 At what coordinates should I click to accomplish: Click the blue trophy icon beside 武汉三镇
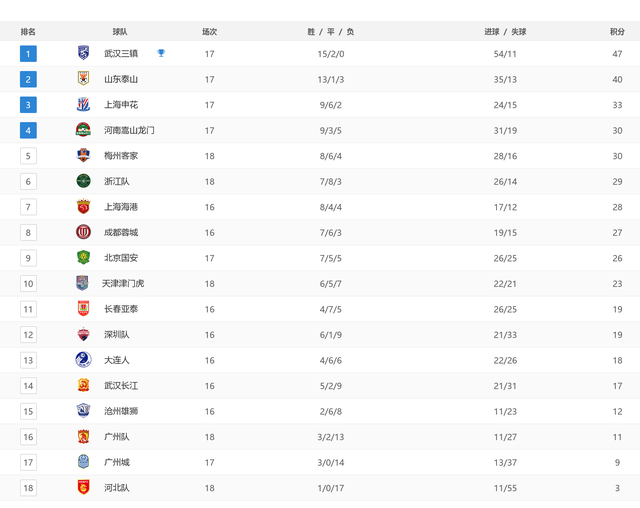161,53
